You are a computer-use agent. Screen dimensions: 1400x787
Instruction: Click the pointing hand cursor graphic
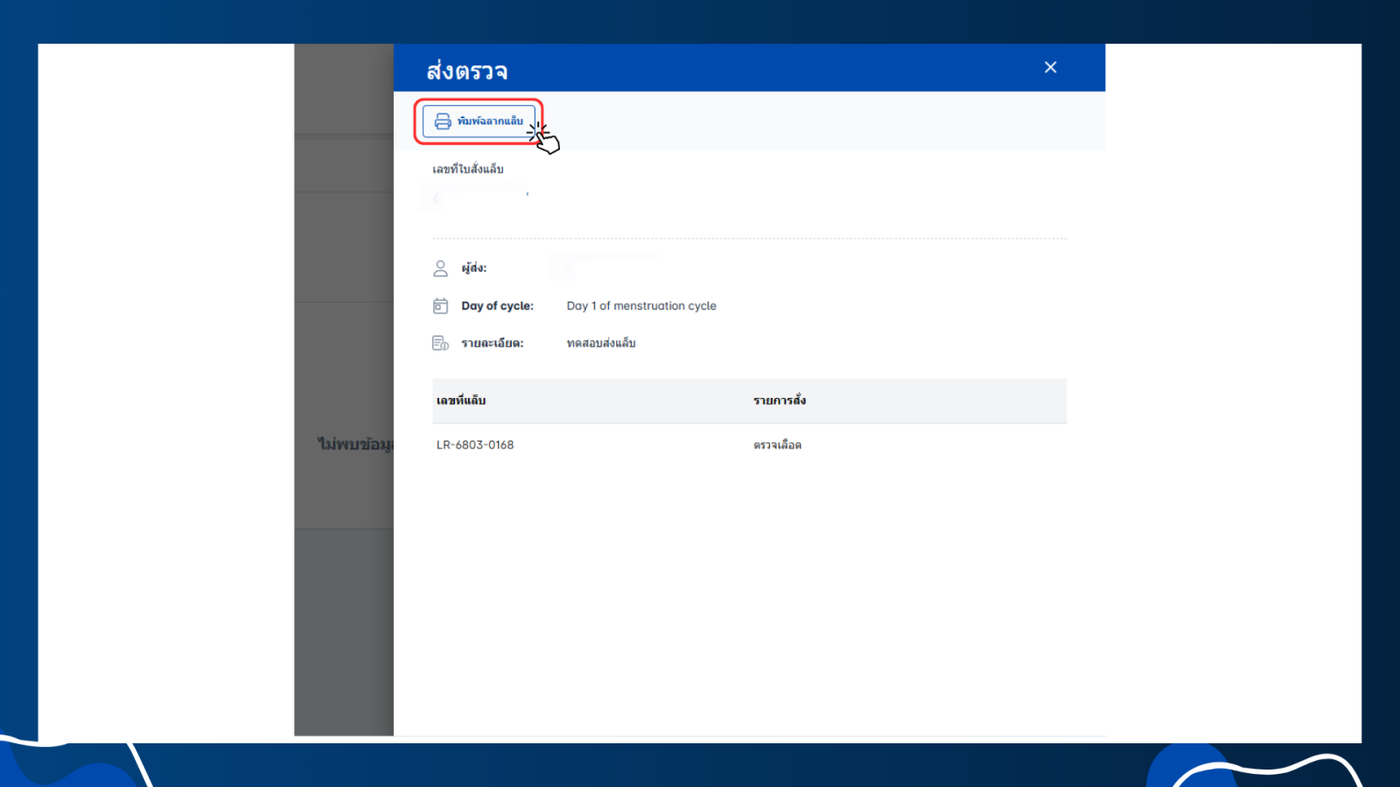[x=544, y=138]
